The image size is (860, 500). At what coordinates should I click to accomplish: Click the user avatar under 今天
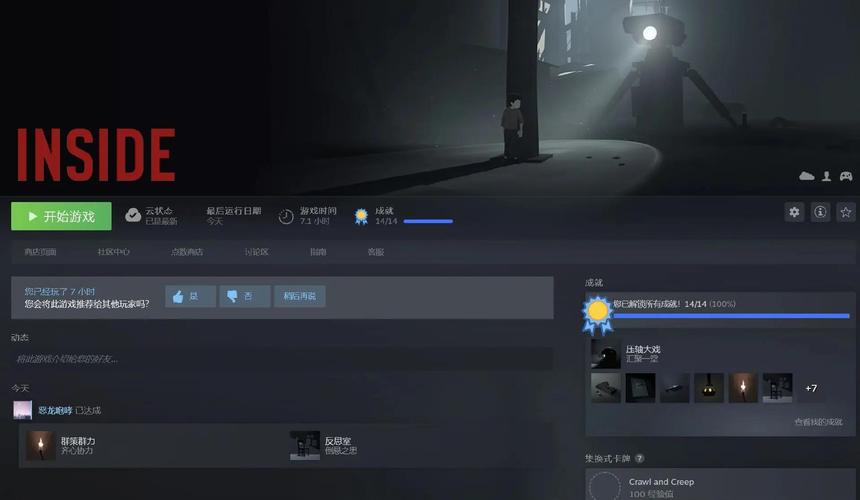click(x=22, y=410)
